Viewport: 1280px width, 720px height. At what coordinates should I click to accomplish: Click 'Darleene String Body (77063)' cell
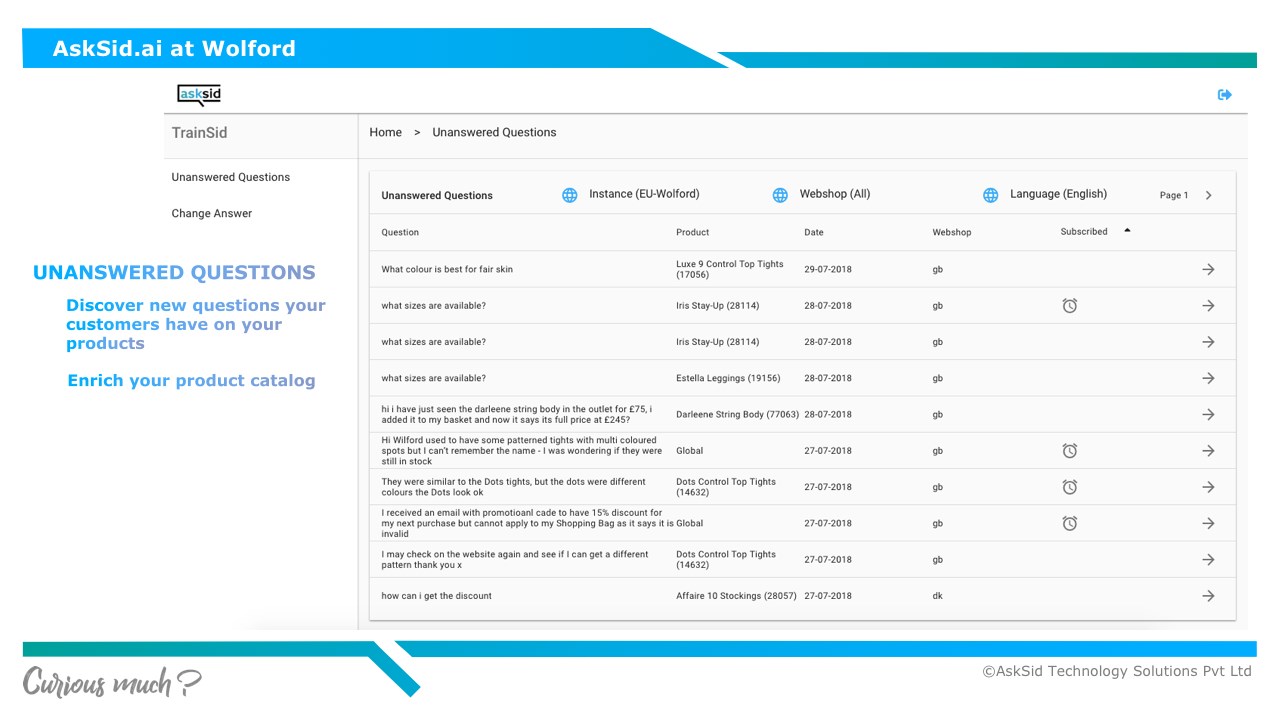(x=737, y=414)
